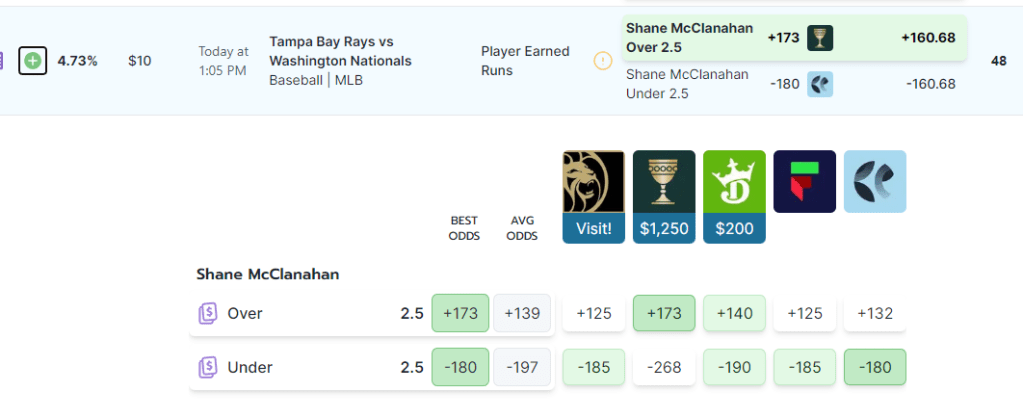Click the DraftKings crown sportsbook logo
This screenshot has width=1023, height=418.
[734, 182]
